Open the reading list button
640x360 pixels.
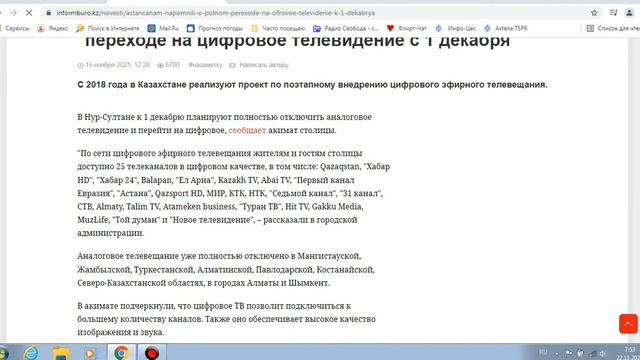pos(613,28)
